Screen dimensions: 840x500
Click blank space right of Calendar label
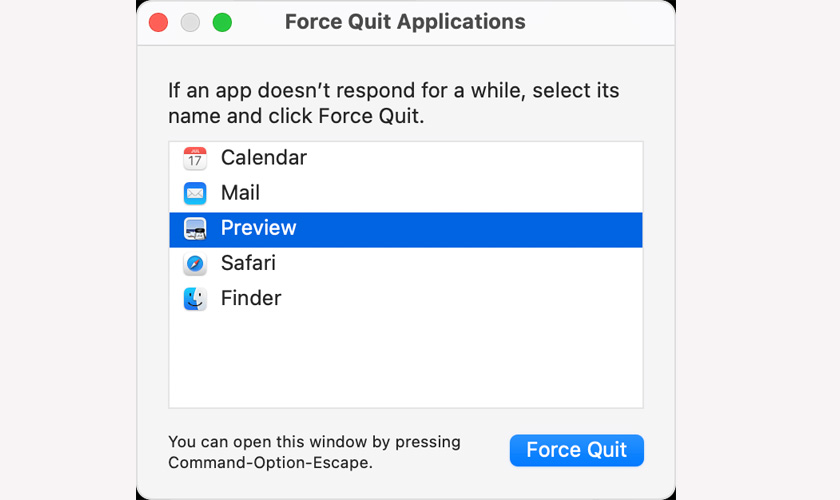click(474, 159)
